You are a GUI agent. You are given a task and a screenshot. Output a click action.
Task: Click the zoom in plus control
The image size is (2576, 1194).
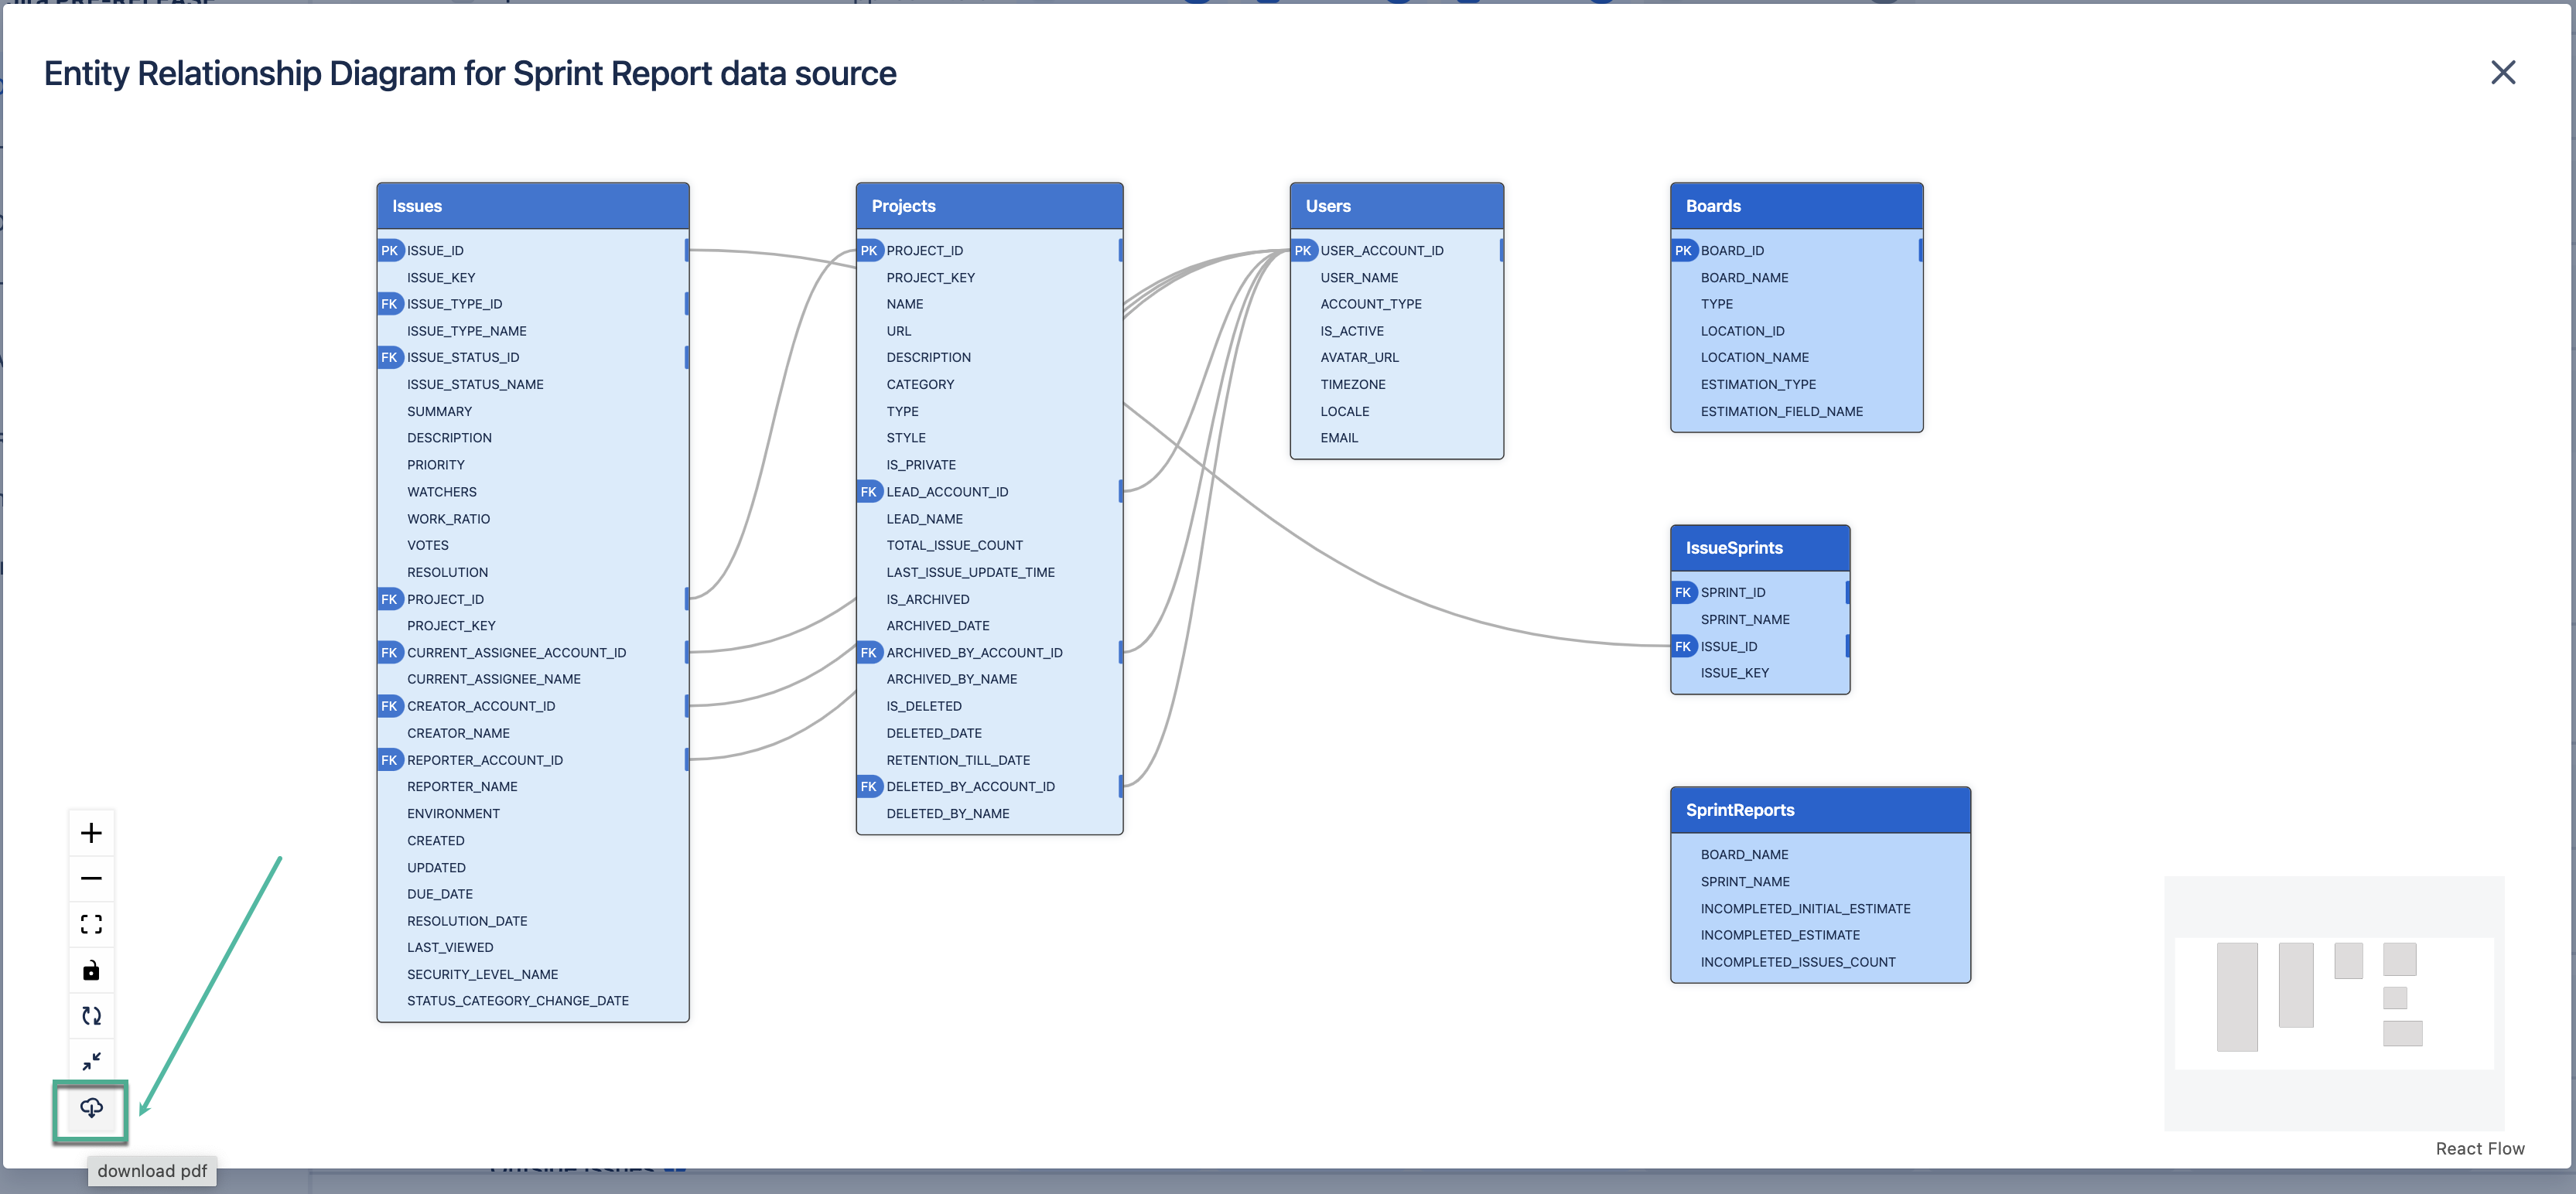pos(91,833)
